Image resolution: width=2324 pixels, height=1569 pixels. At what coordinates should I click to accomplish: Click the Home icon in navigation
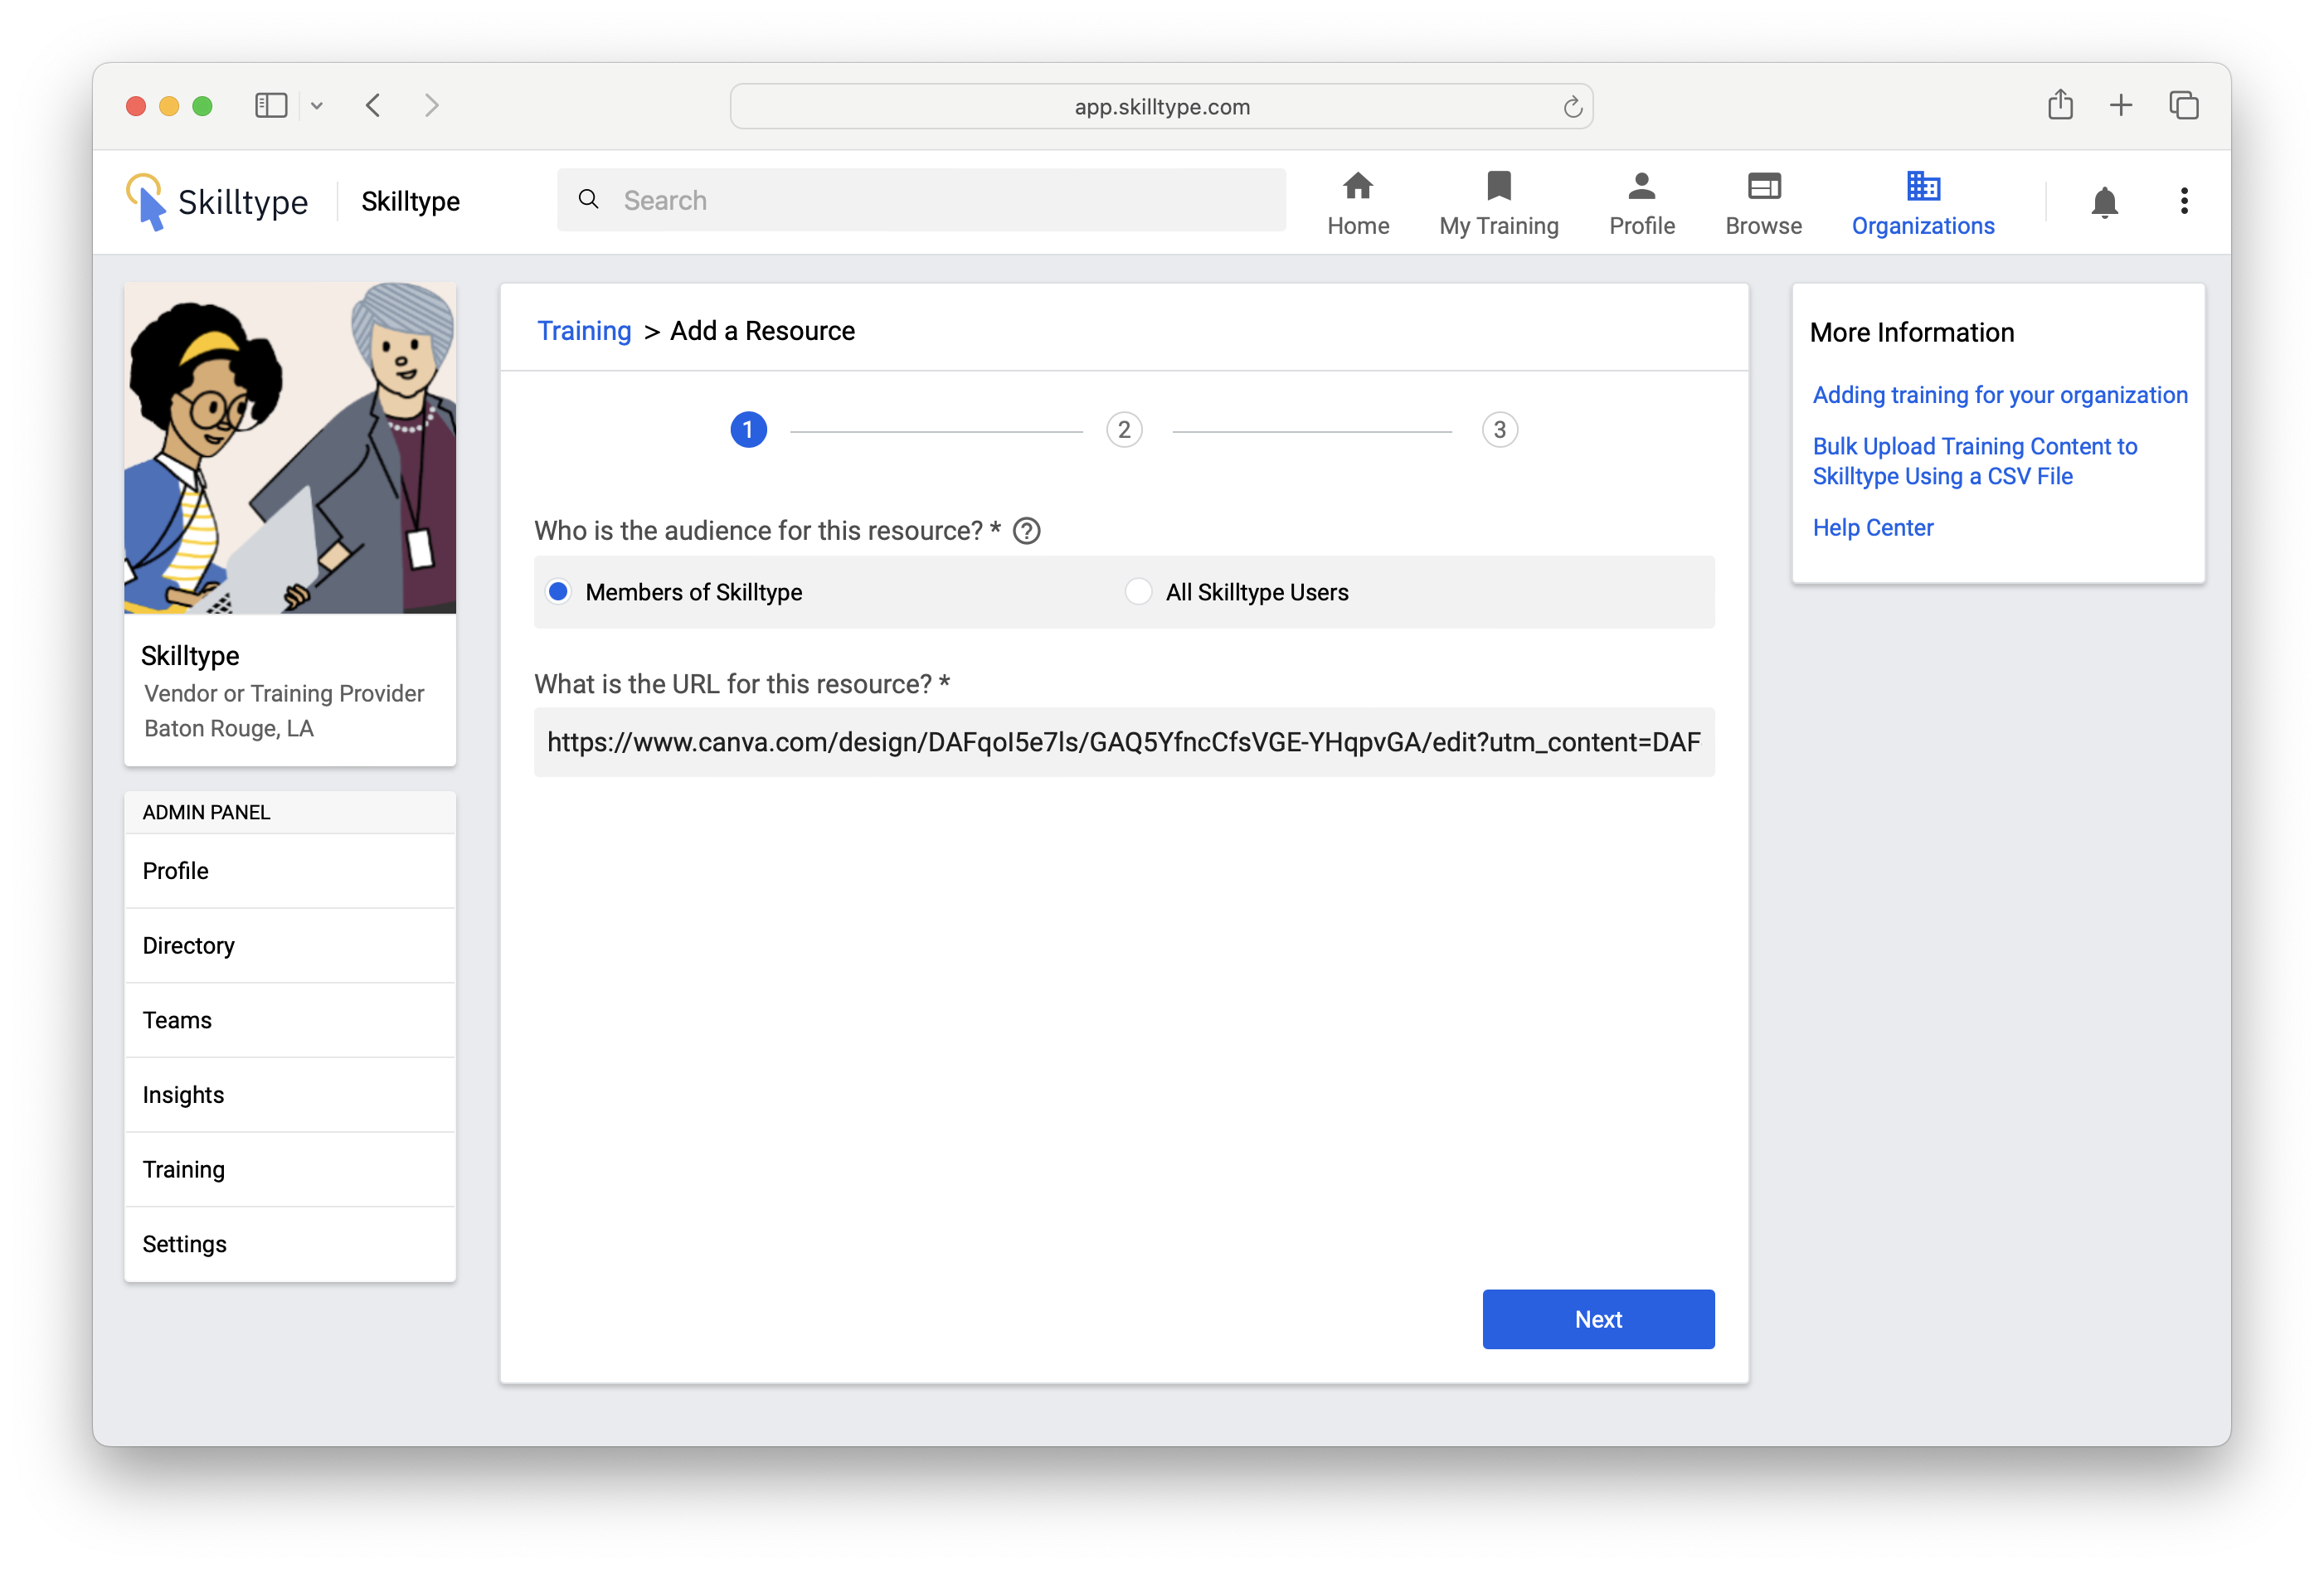pyautogui.click(x=1357, y=186)
